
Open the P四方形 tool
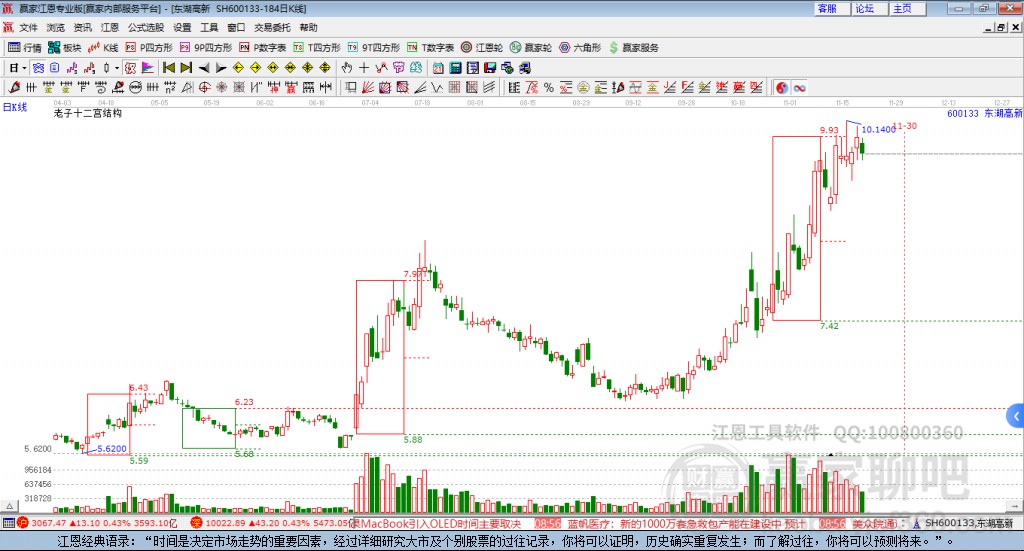tap(149, 48)
